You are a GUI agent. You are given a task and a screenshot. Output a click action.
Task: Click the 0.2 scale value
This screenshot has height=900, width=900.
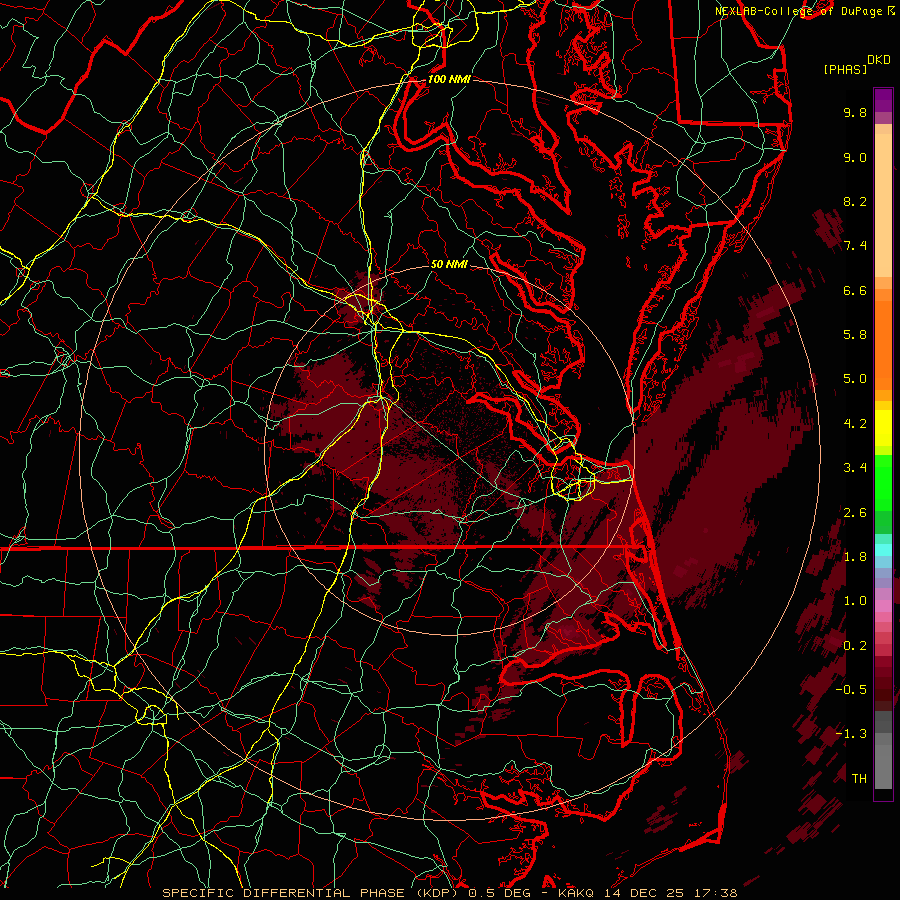tap(855, 646)
